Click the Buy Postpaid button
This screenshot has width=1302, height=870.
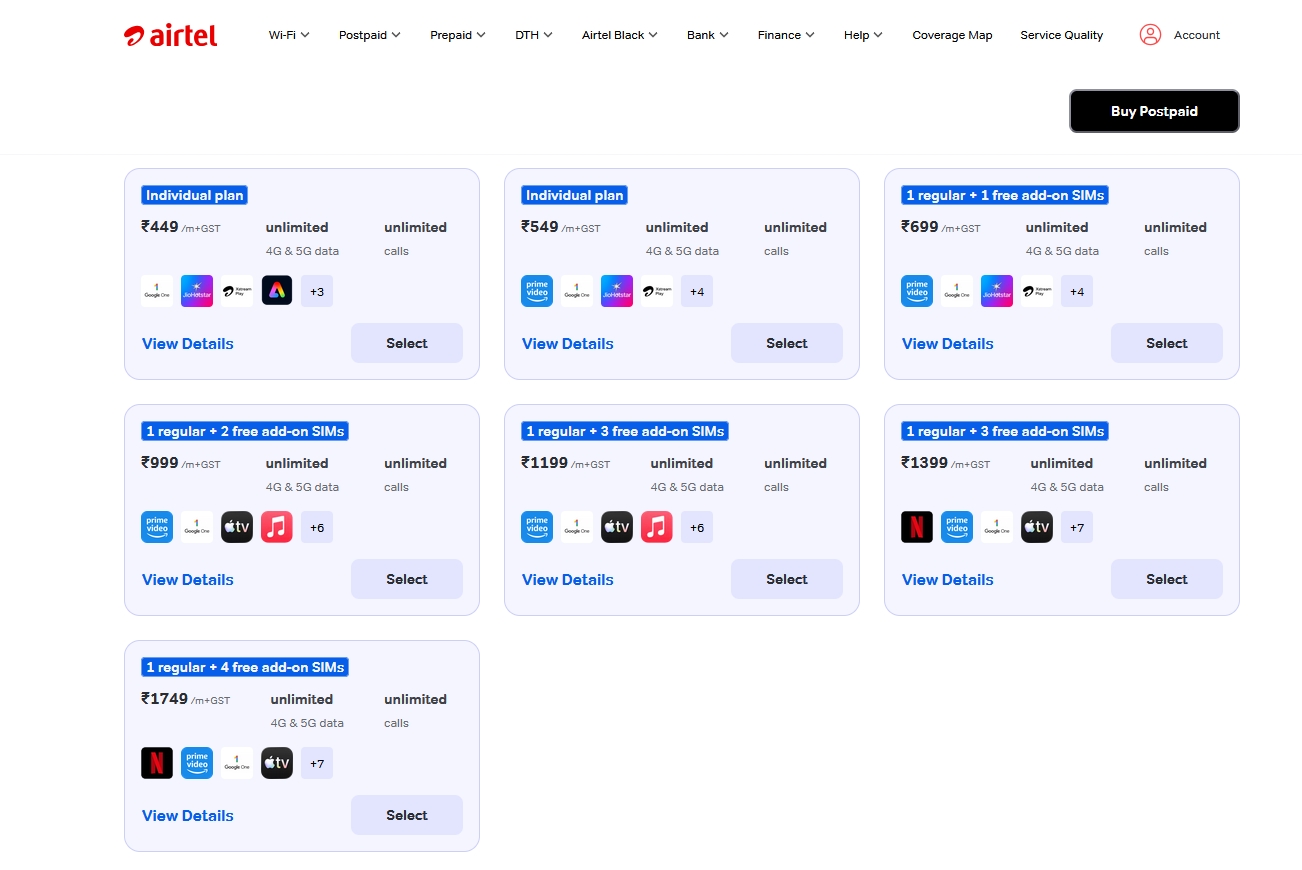tap(1154, 111)
